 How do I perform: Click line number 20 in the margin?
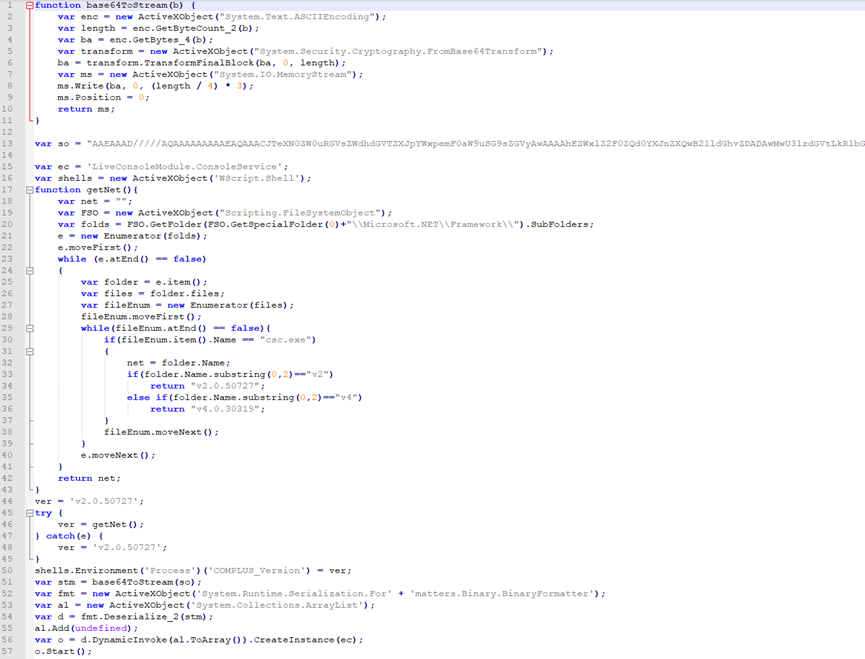[x=7, y=224]
